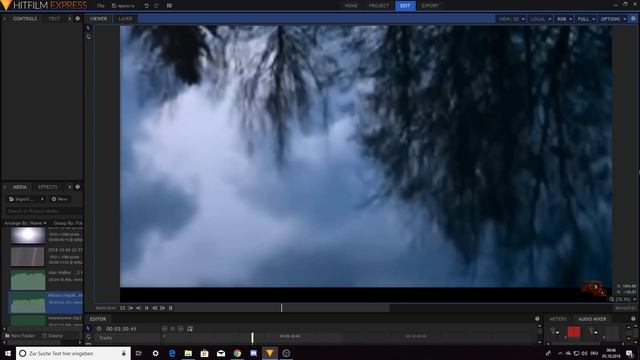640x360 pixels.
Task: Open CONTROLS panel options circle icon
Action: pos(78,18)
